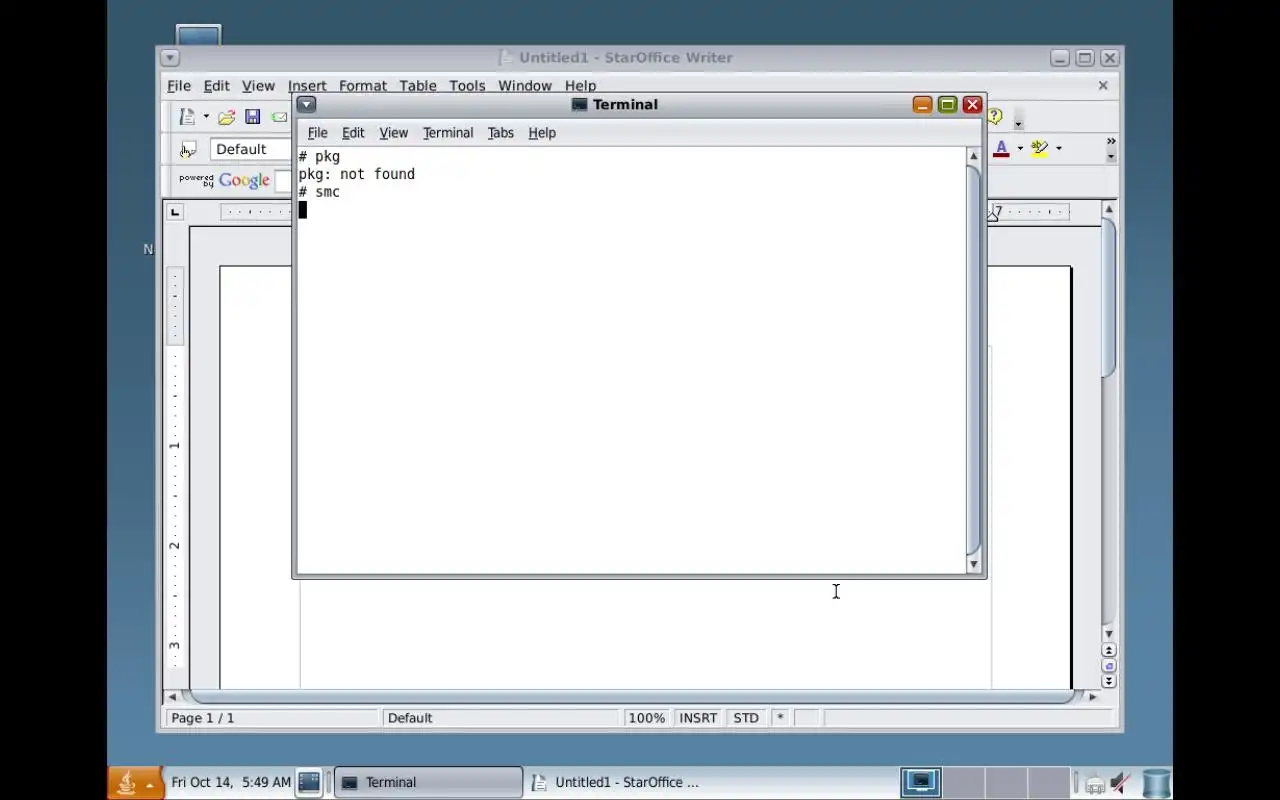This screenshot has width=1280, height=800.
Task: Apply the Font Color red A icon
Action: (x=1001, y=149)
